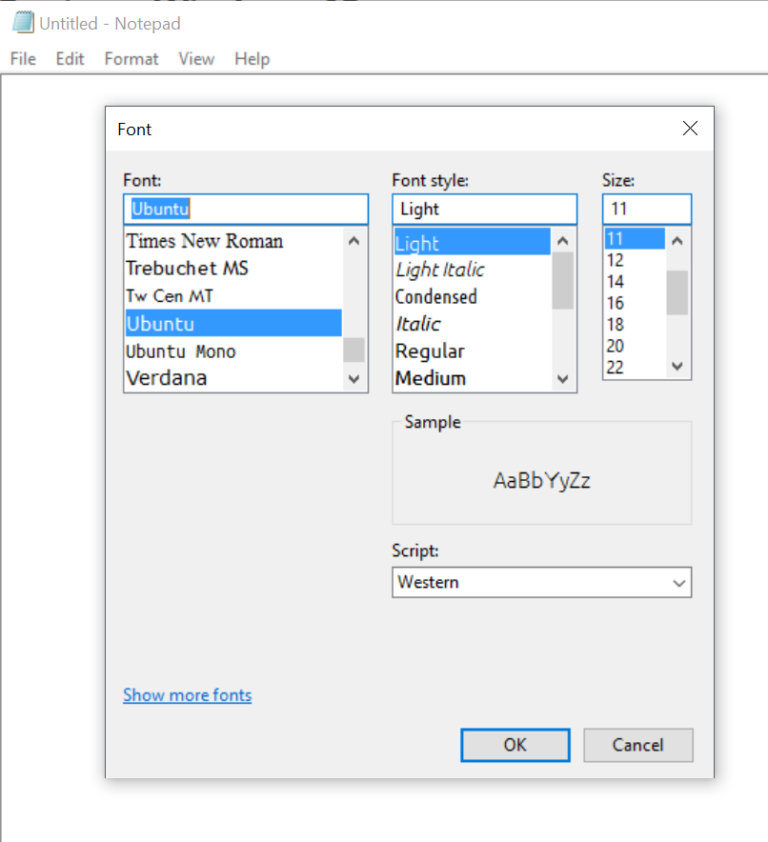The width and height of the screenshot is (768, 842).
Task: Click Font style list scroll-down arrow
Action: point(563,379)
